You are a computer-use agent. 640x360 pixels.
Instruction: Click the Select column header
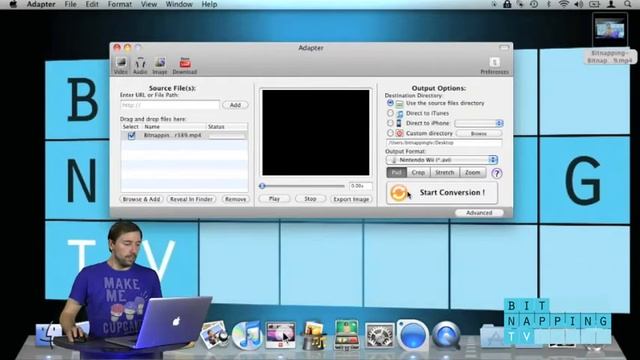point(131,127)
